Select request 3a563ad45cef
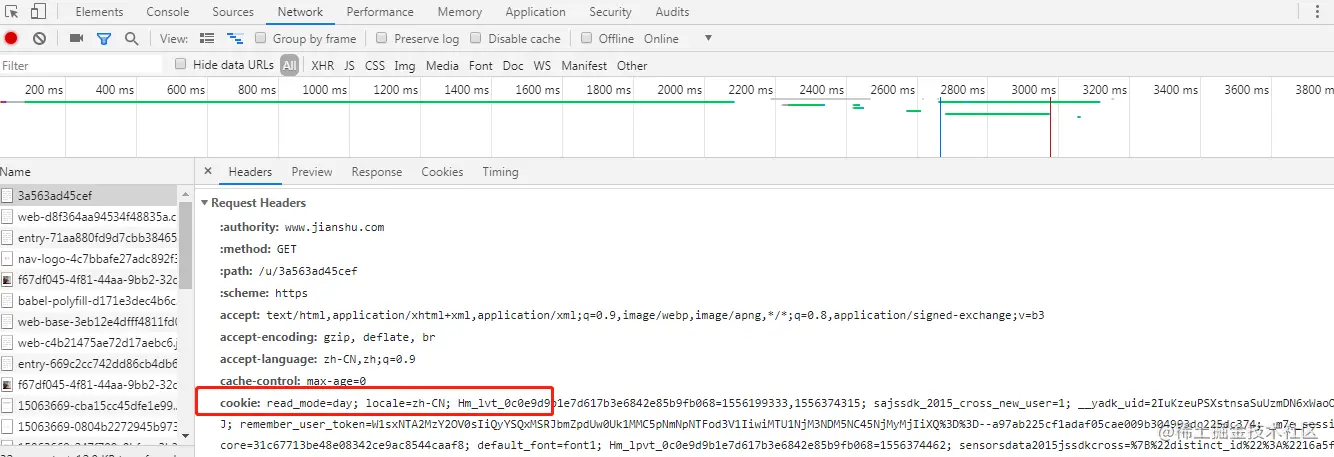Image resolution: width=1334 pixels, height=457 pixels. 89,195
